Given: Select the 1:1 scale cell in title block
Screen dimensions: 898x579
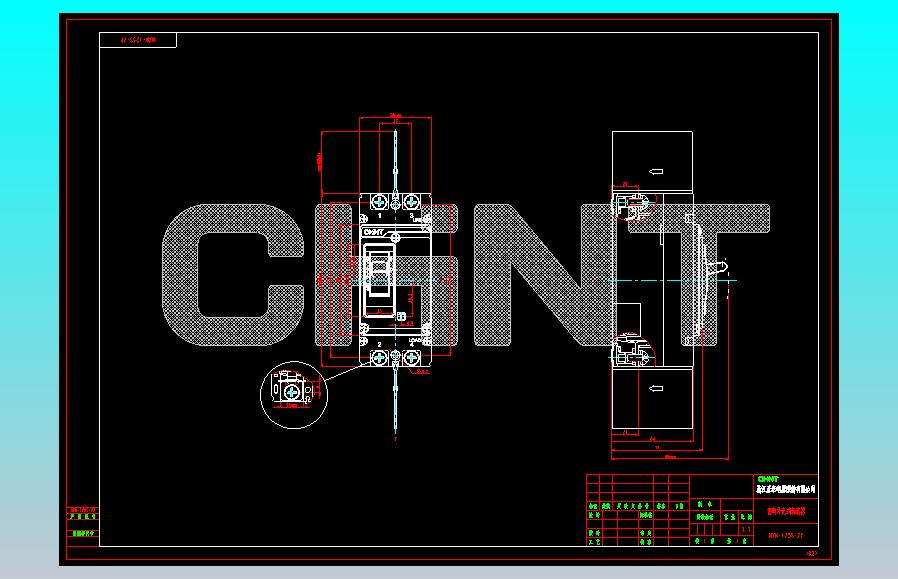Looking at the screenshot, I should pos(746,530).
